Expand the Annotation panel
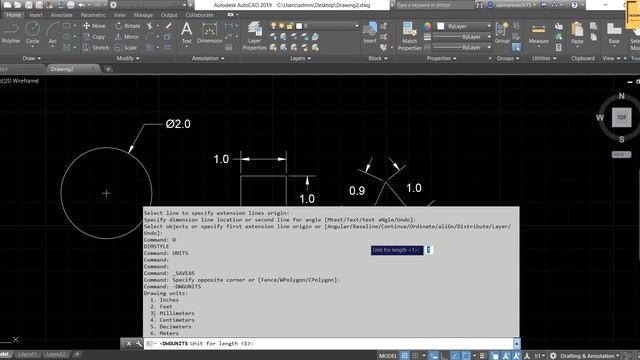Image resolution: width=640 pixels, height=360 pixels. (208, 58)
